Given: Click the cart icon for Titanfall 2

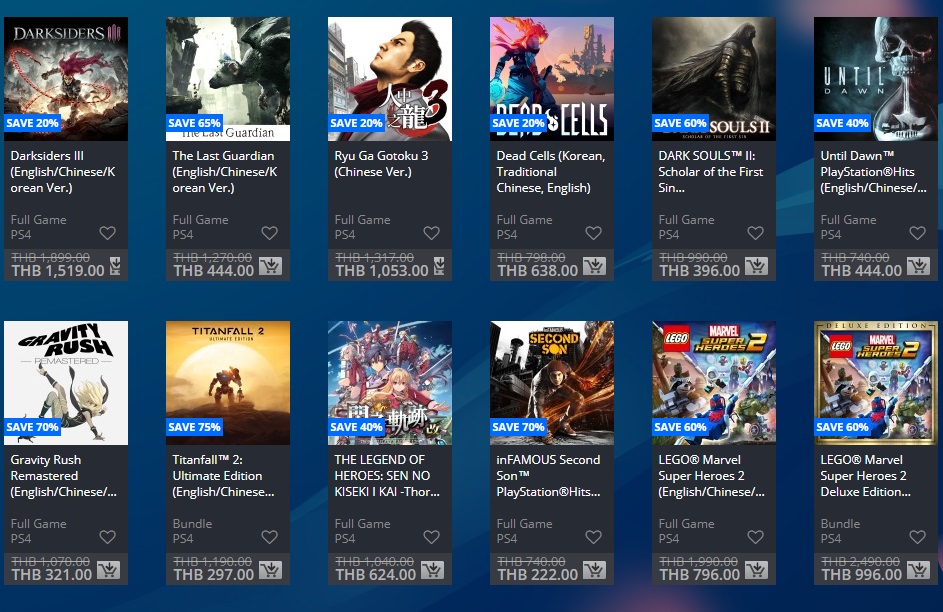Looking at the screenshot, I should 271,570.
